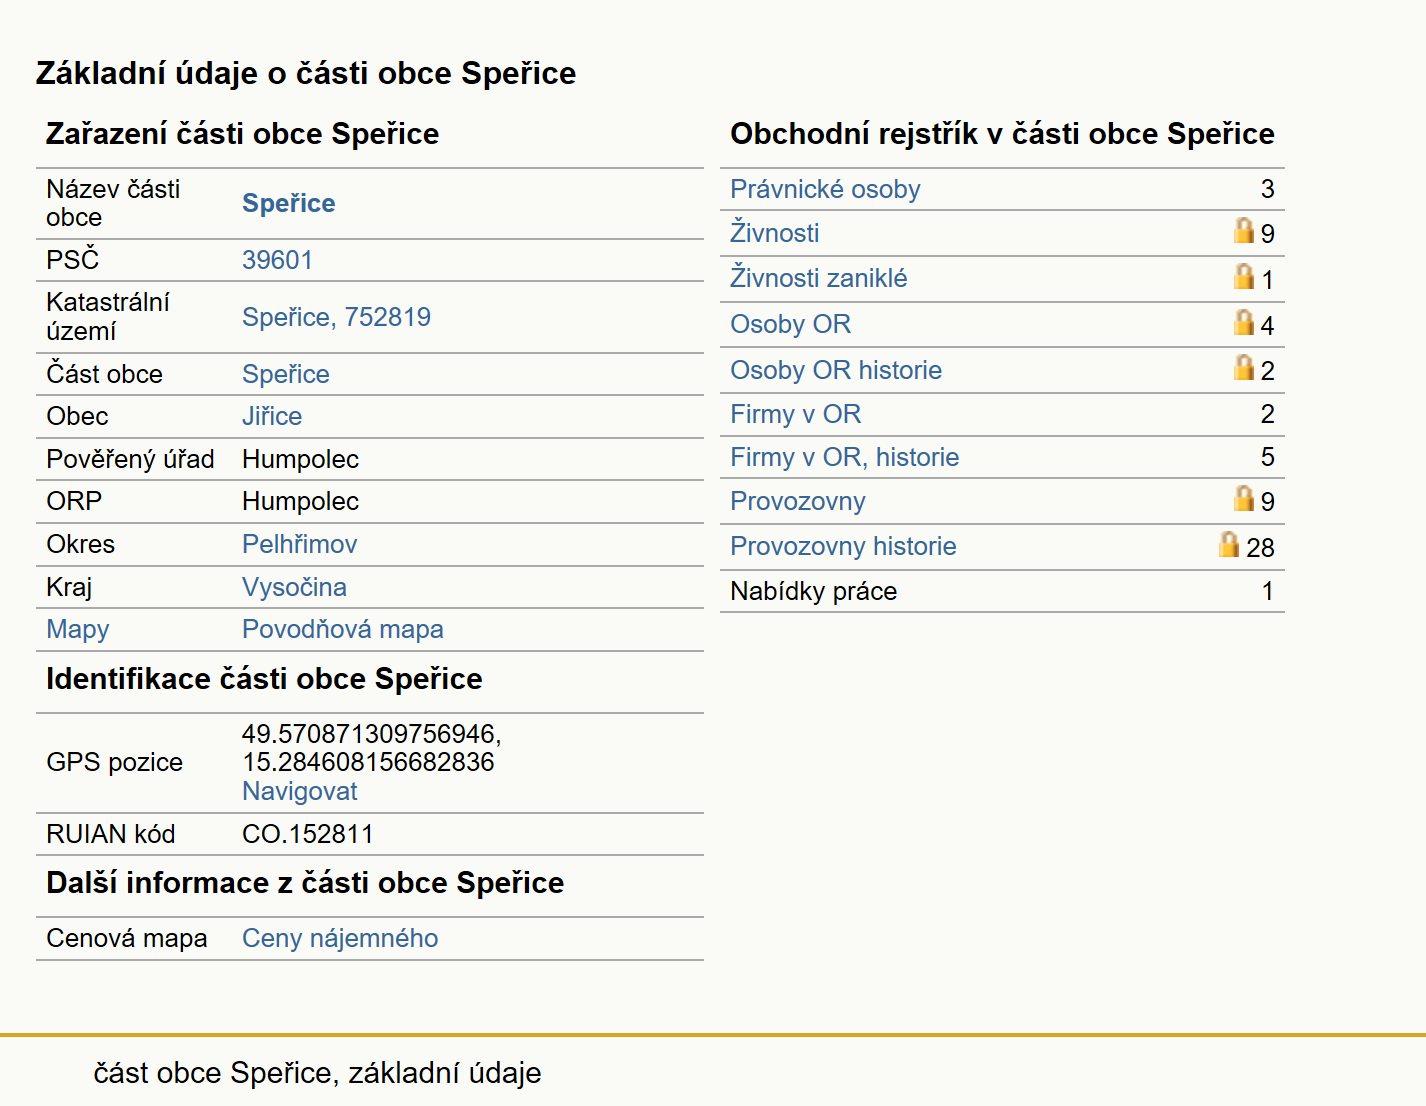
Task: Go to the Jiřice municipality link
Action: [x=272, y=416]
